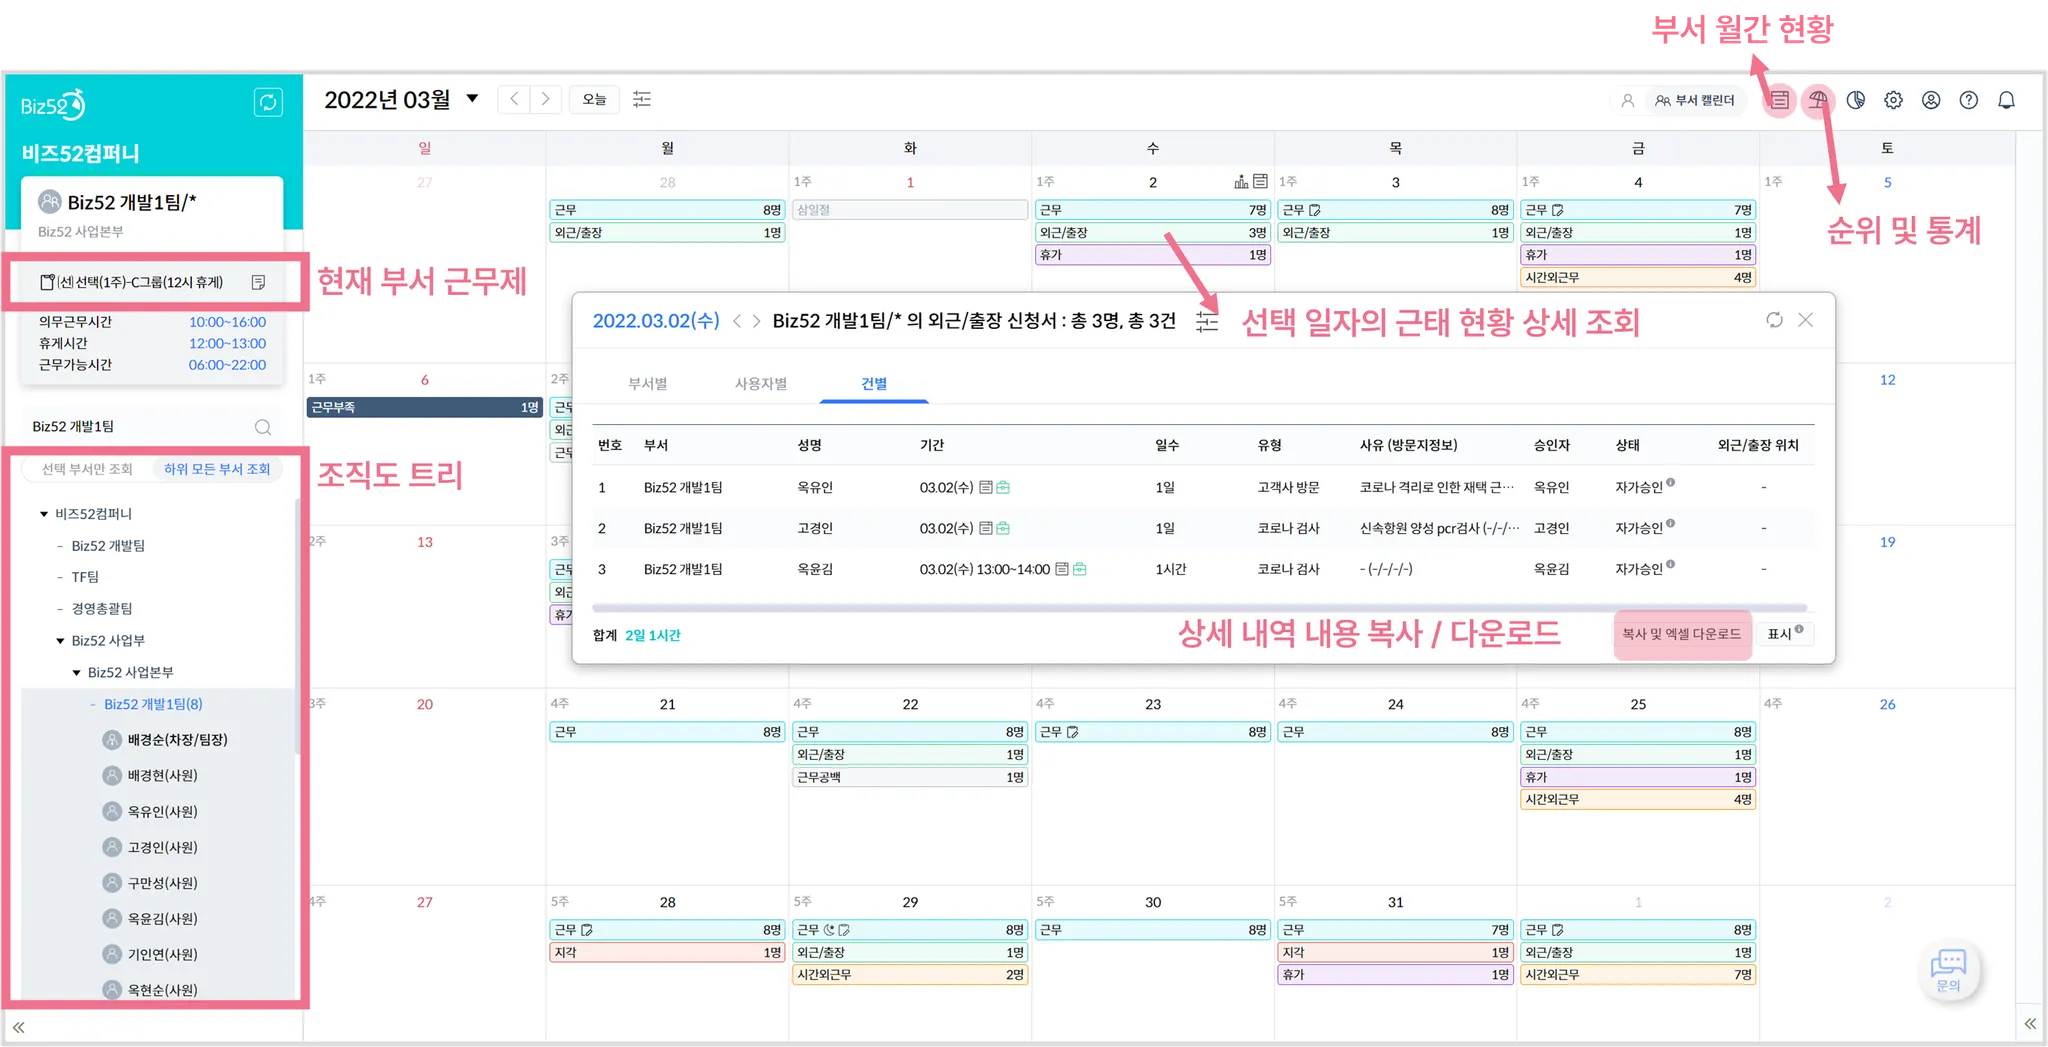This screenshot has height=1047, width=2048.
Task: Select the 건별 tab
Action: click(874, 384)
